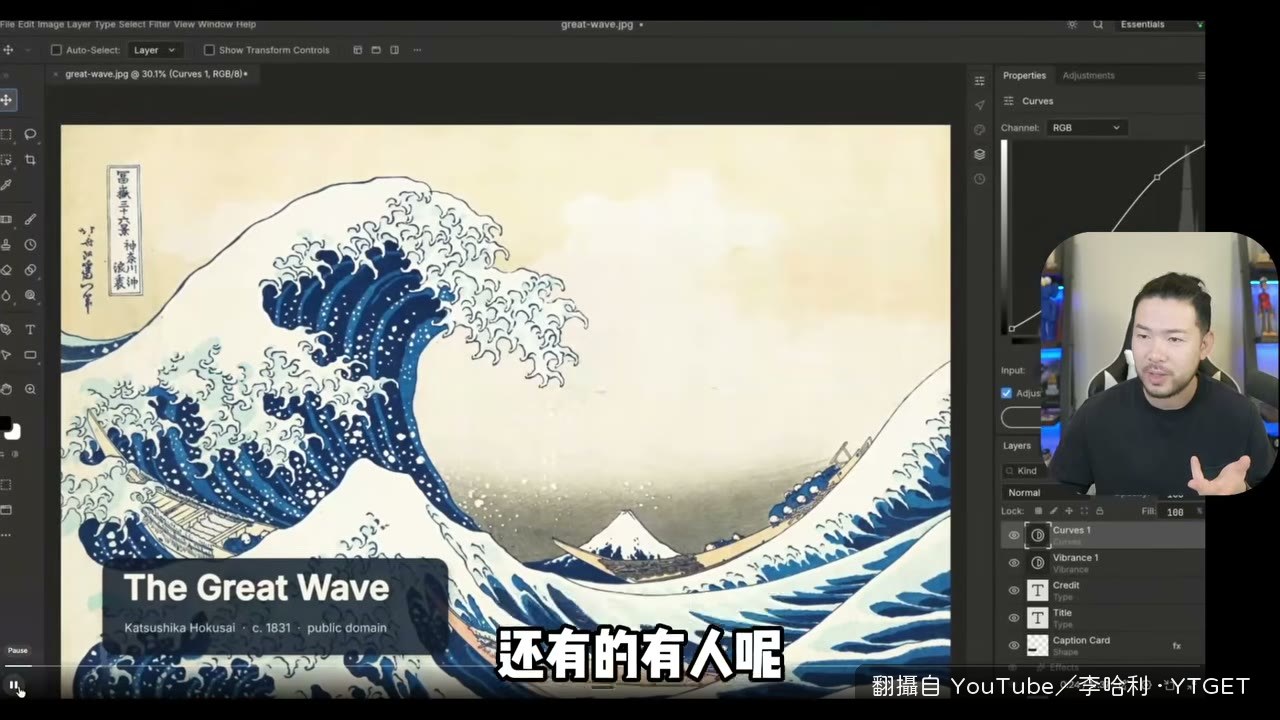The height and width of the screenshot is (720, 1280).
Task: Select the Type tool
Action: tap(30, 329)
